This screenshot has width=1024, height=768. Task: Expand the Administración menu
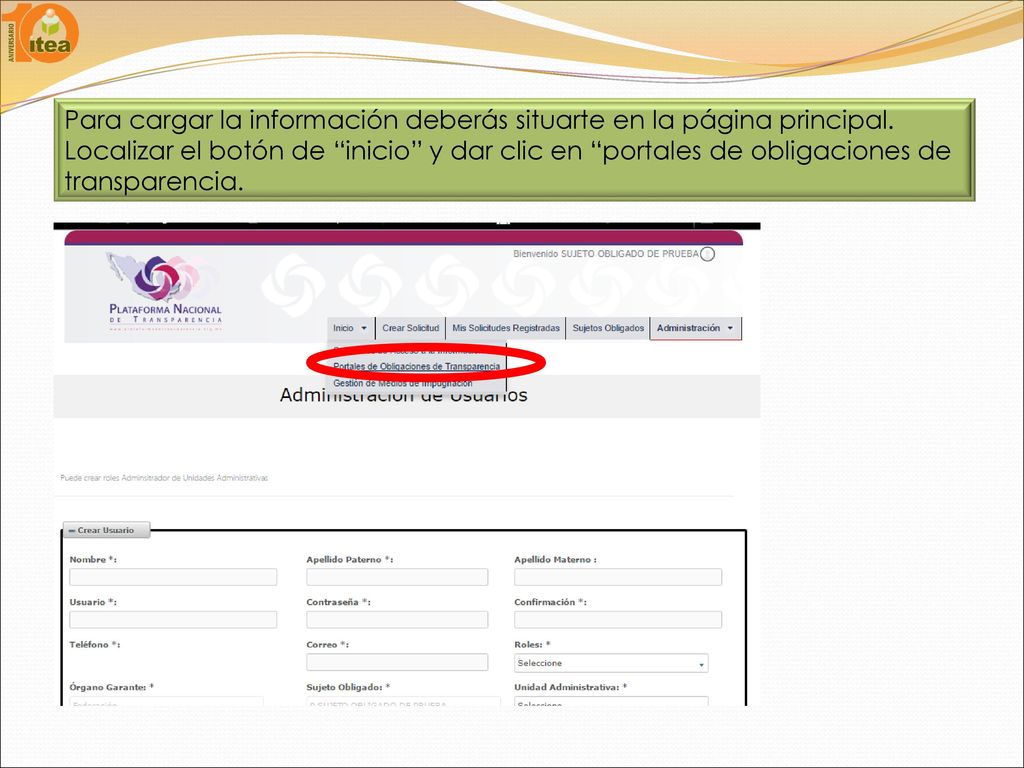point(695,328)
